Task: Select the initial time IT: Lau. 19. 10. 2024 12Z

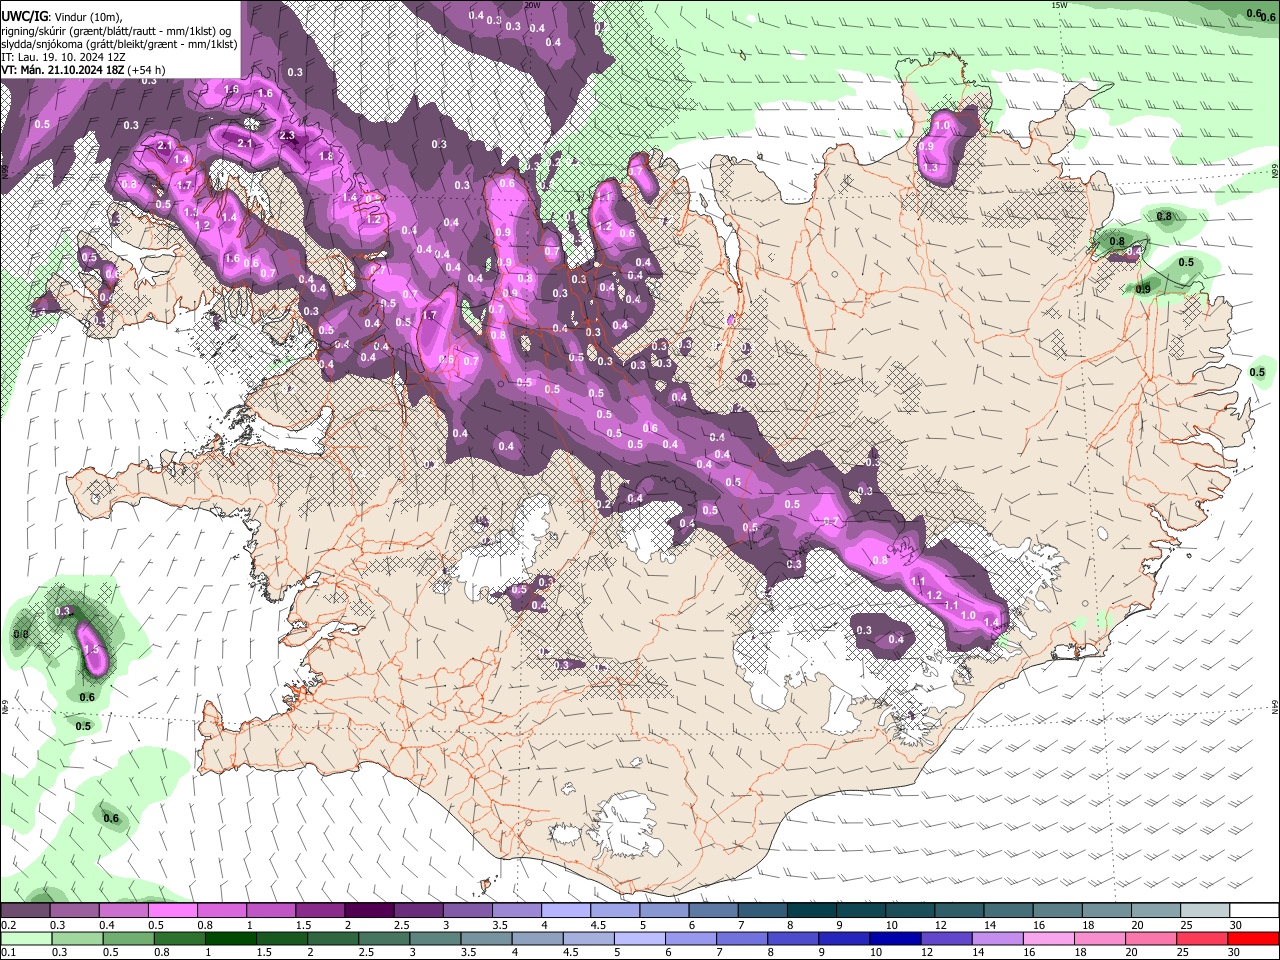Action: pyautogui.click(x=63, y=57)
